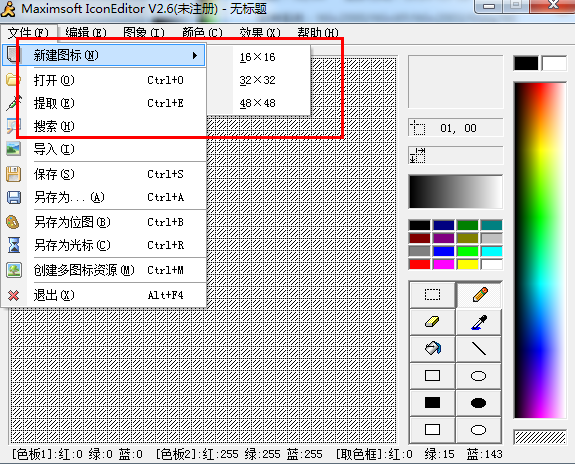Choose the eraser tool
This screenshot has height=464, width=575.
(432, 322)
